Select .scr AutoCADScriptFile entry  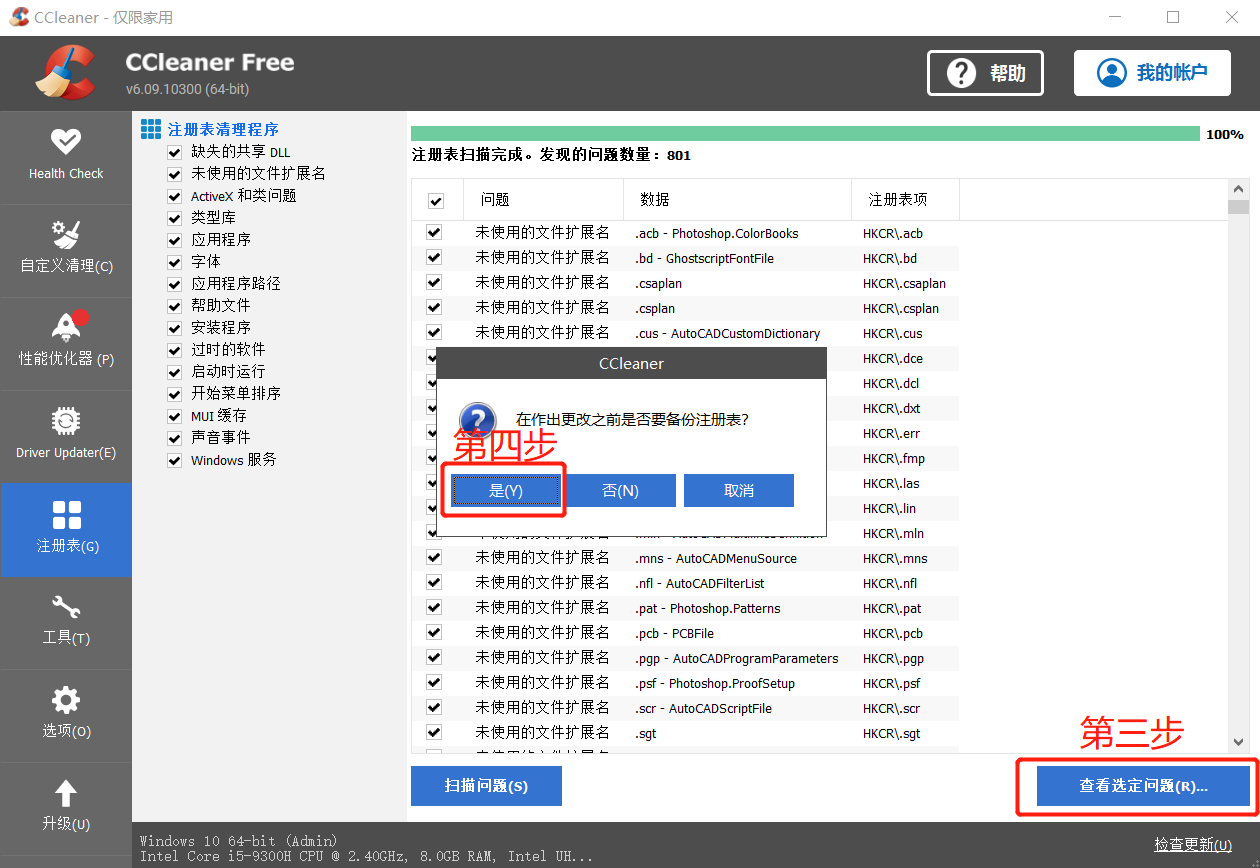point(704,708)
